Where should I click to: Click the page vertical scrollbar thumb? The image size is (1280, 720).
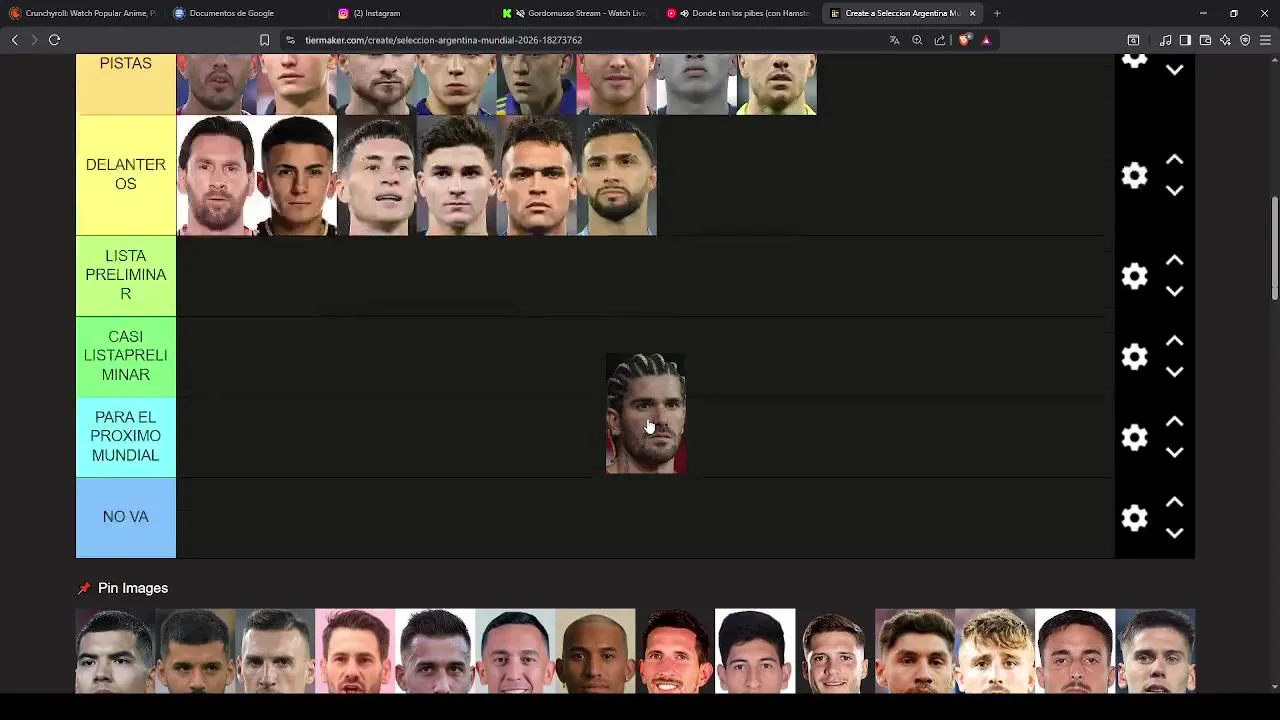pyautogui.click(x=1274, y=248)
